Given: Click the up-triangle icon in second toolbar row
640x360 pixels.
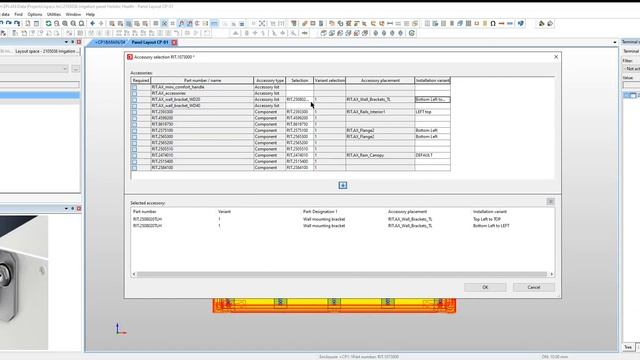Looking at the screenshot, I should [x=236, y=33].
